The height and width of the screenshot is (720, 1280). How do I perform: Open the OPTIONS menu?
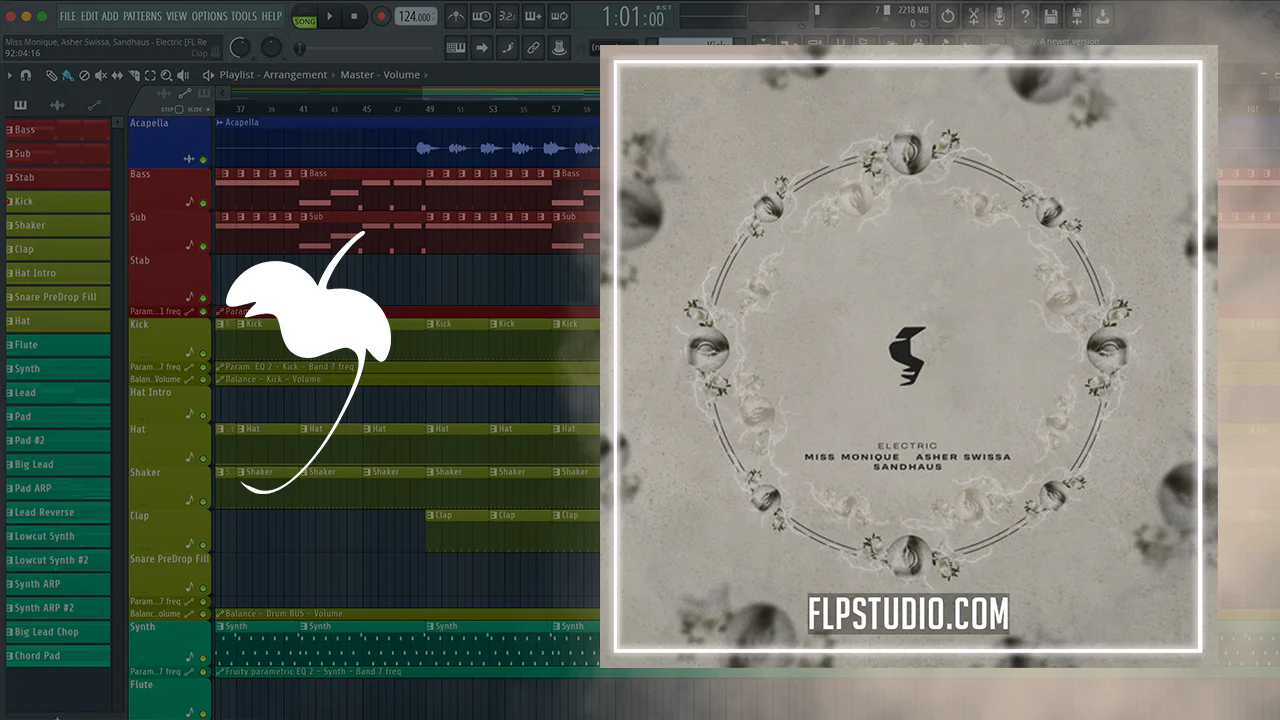(209, 17)
